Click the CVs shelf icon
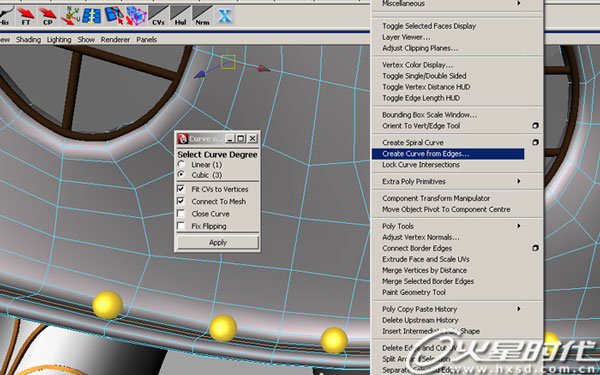 158,16
